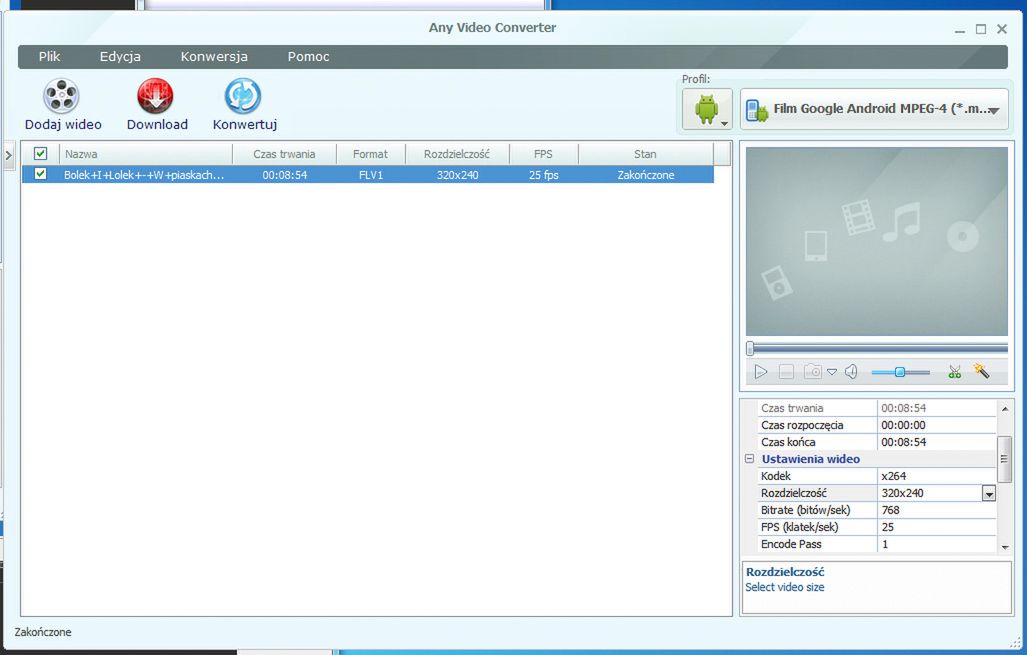Viewport: 1027px width, 655px height.
Task: Click the 25 fps cell in the list
Action: (x=544, y=175)
